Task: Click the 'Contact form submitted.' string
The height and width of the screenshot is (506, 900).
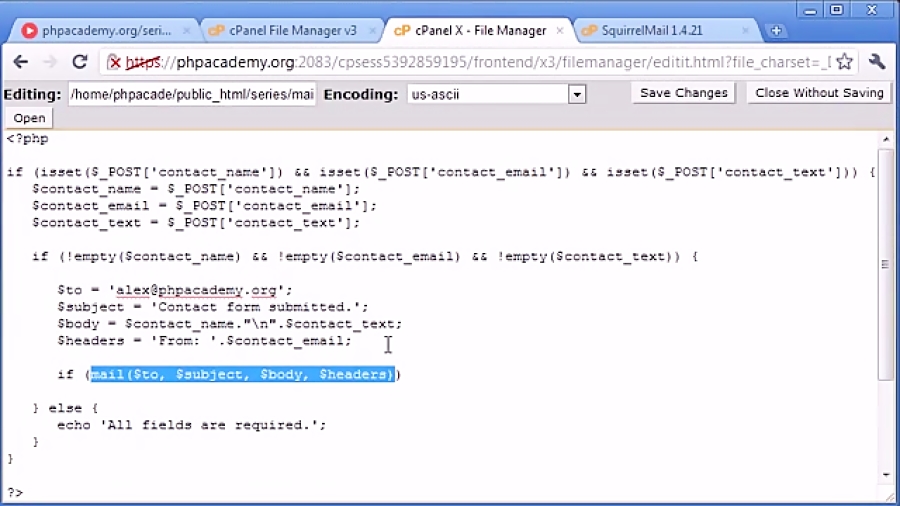Action: (x=255, y=307)
